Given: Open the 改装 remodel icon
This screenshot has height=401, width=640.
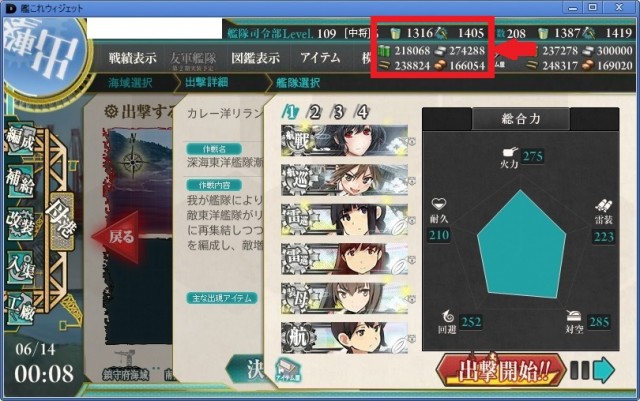Looking at the screenshot, I should [20, 225].
